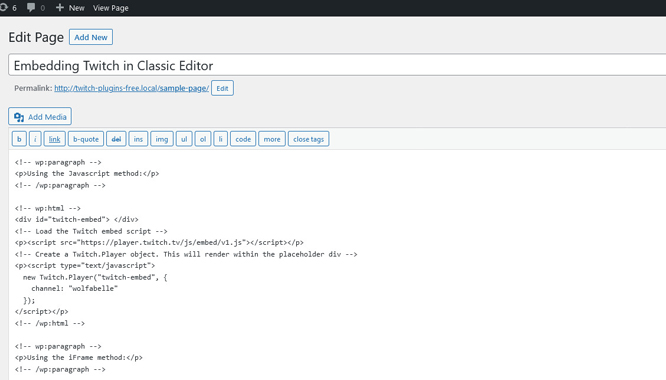Click Edit next to the permalink
This screenshot has height=380, width=666.
click(222, 88)
